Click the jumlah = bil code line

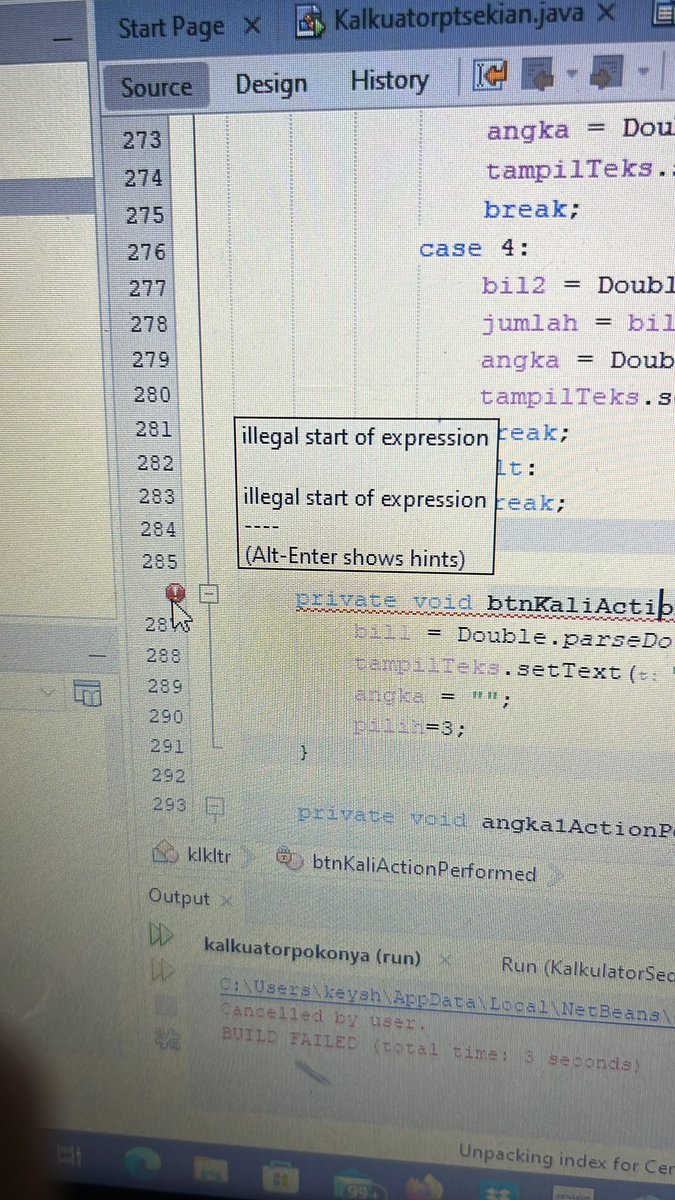point(577,324)
